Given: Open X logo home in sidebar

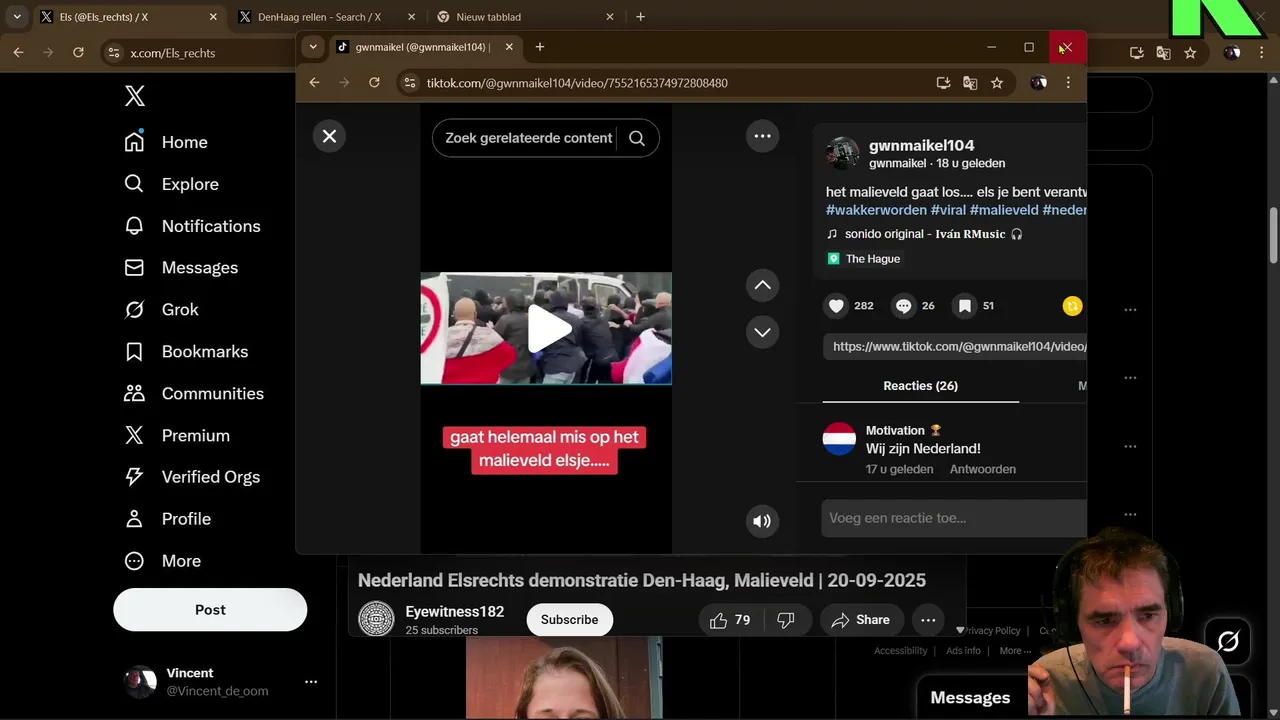Looking at the screenshot, I should tap(135, 96).
